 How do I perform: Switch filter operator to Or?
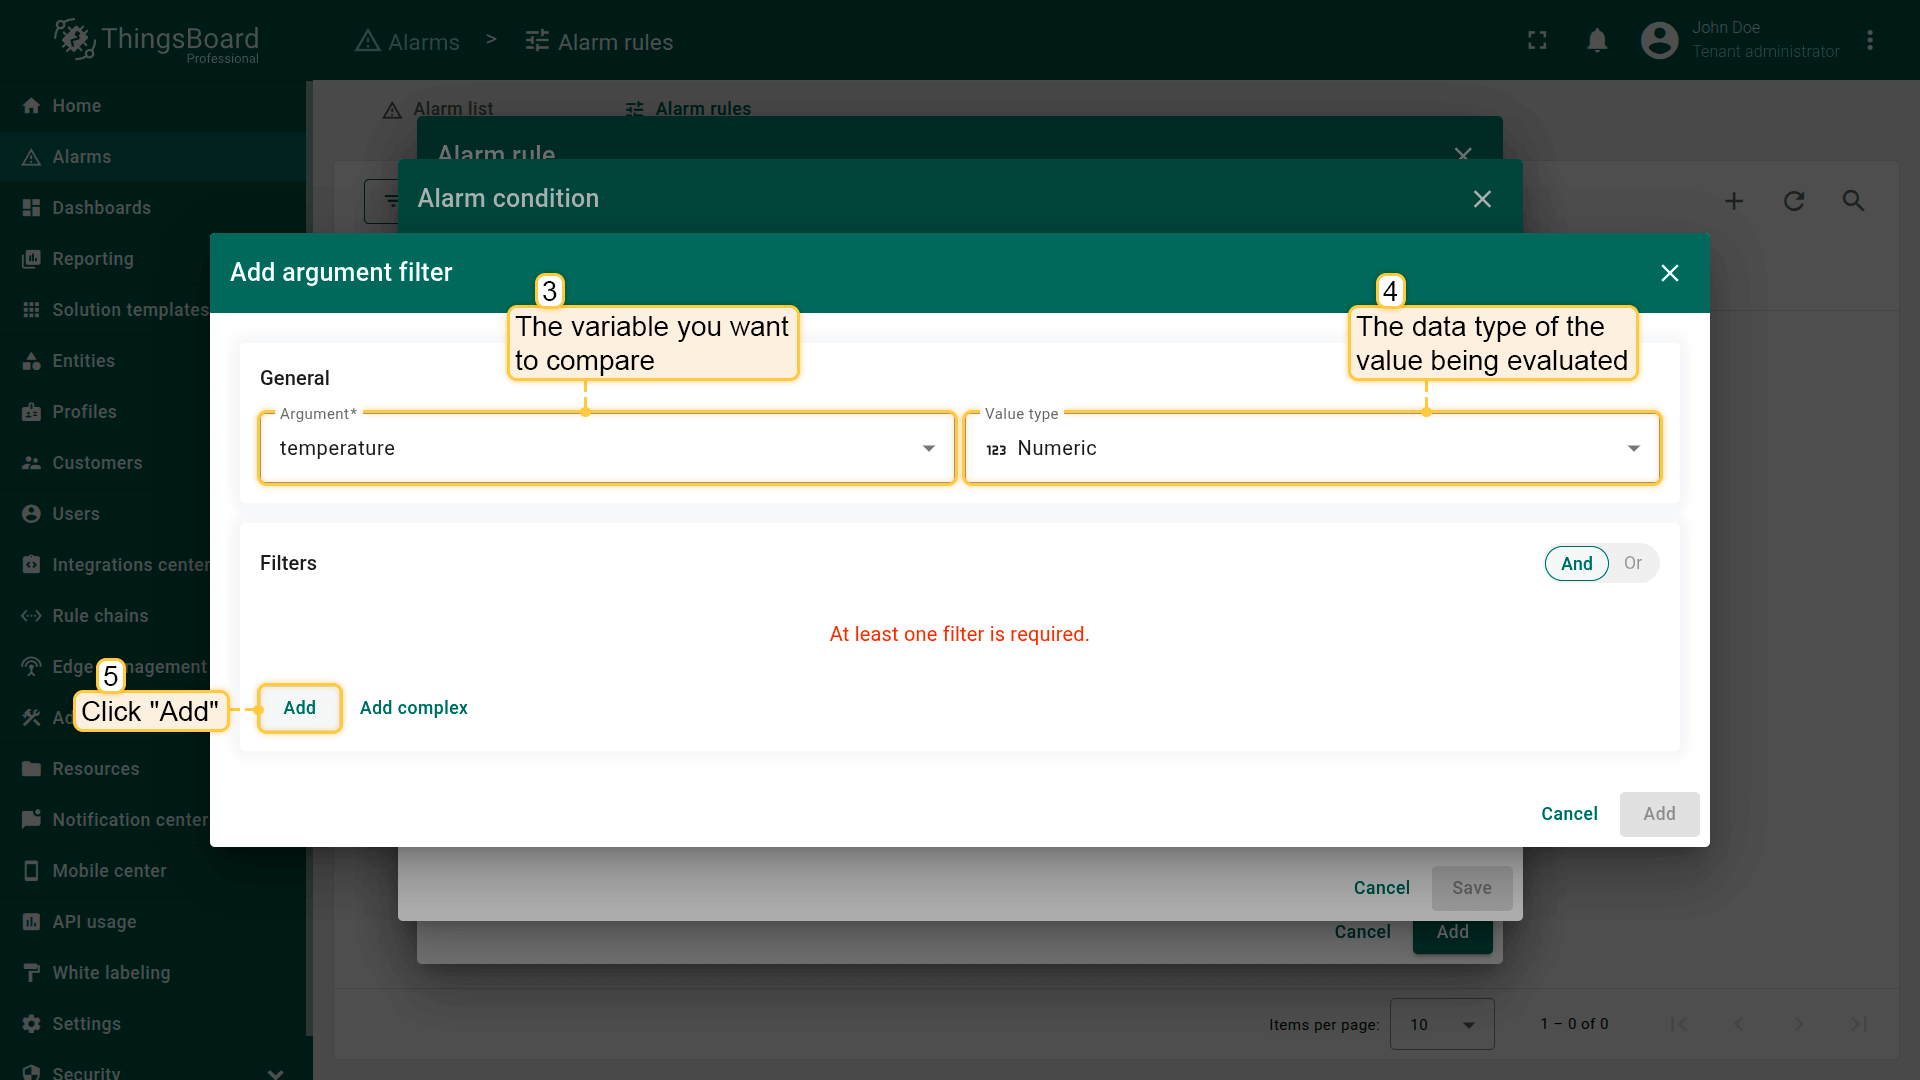click(x=1632, y=563)
